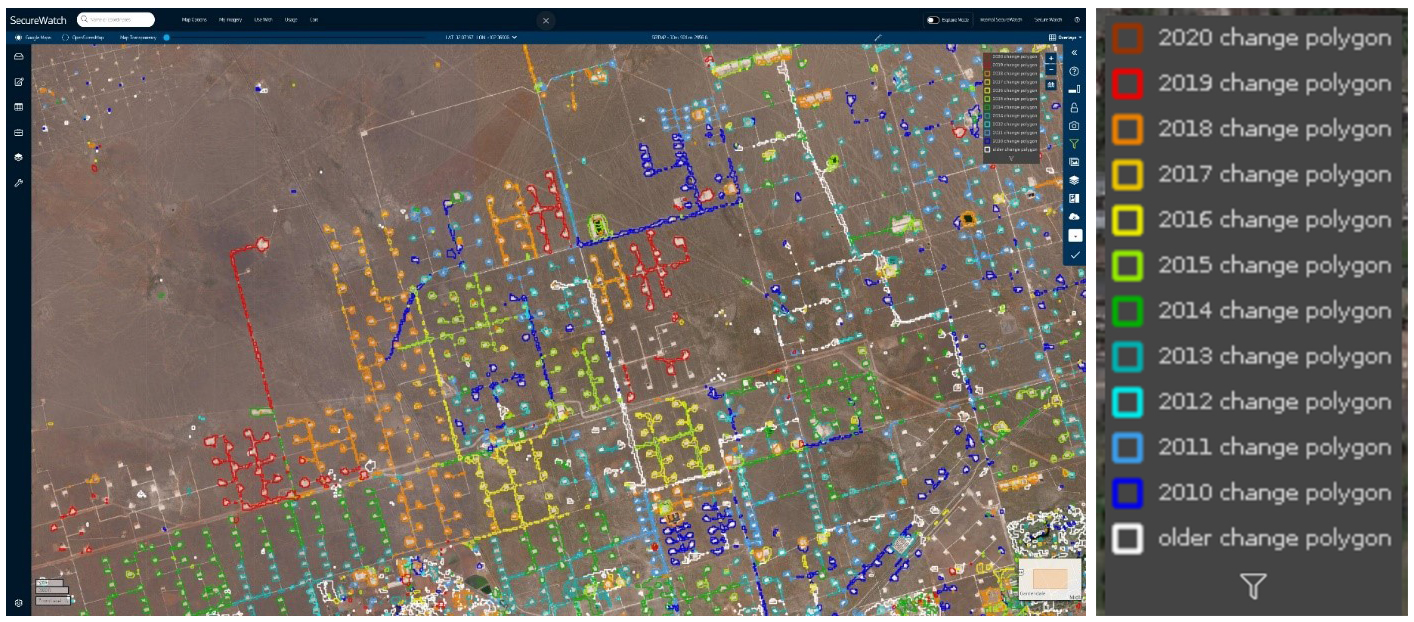
Task: Open the My Imagery menu
Action: coord(230,20)
